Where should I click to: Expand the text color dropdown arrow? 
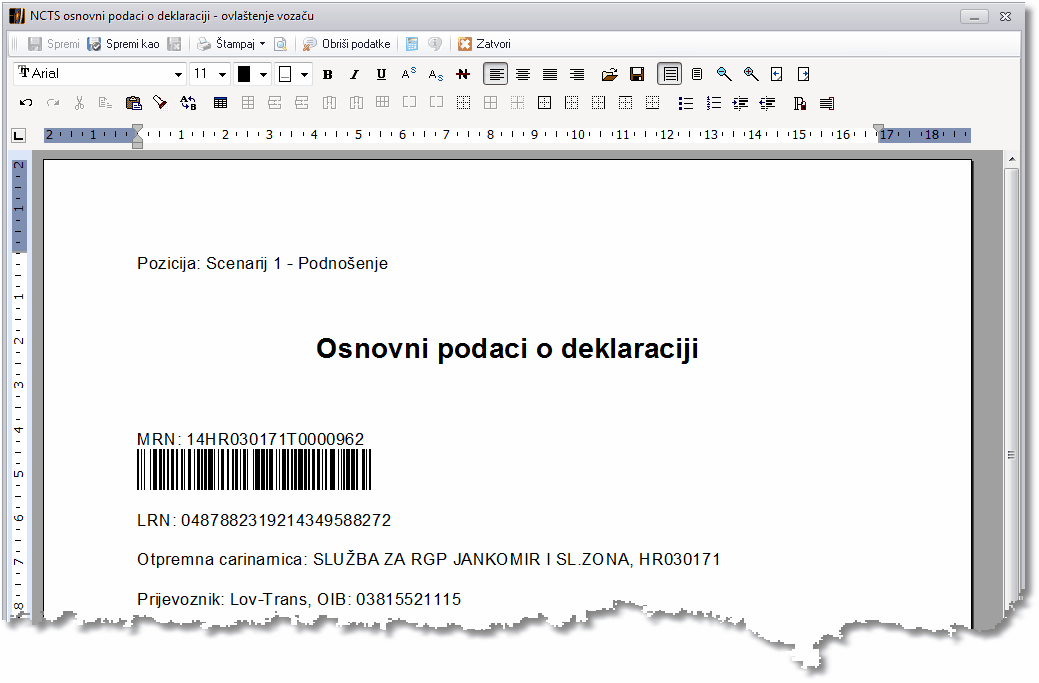pos(263,74)
